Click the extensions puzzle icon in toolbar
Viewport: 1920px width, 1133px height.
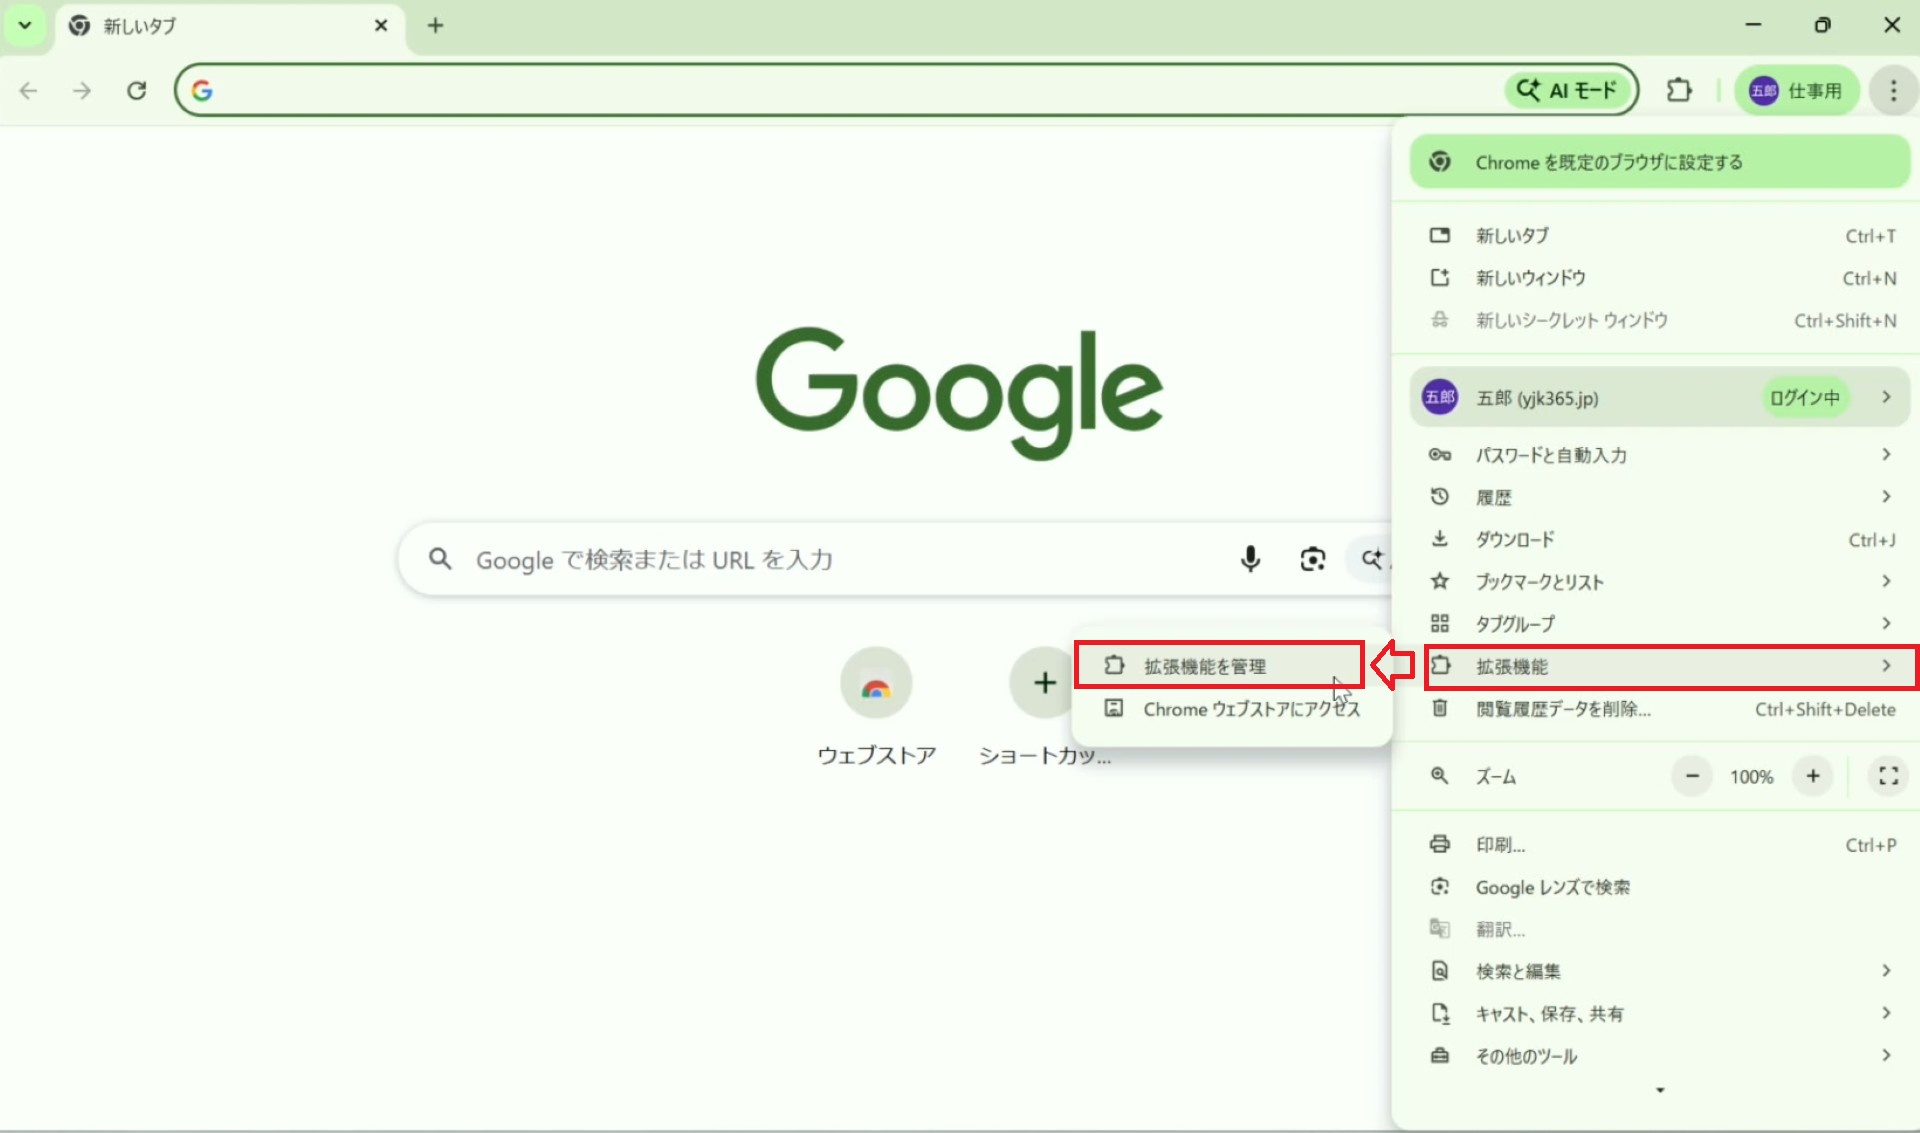pyautogui.click(x=1679, y=90)
